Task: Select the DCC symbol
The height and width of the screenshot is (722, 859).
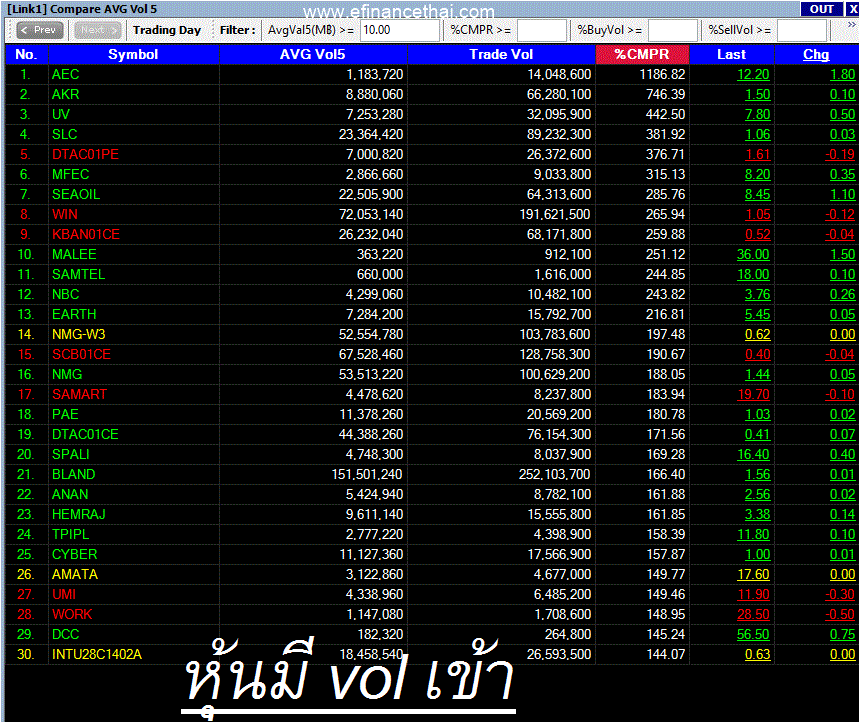Action: [66, 634]
